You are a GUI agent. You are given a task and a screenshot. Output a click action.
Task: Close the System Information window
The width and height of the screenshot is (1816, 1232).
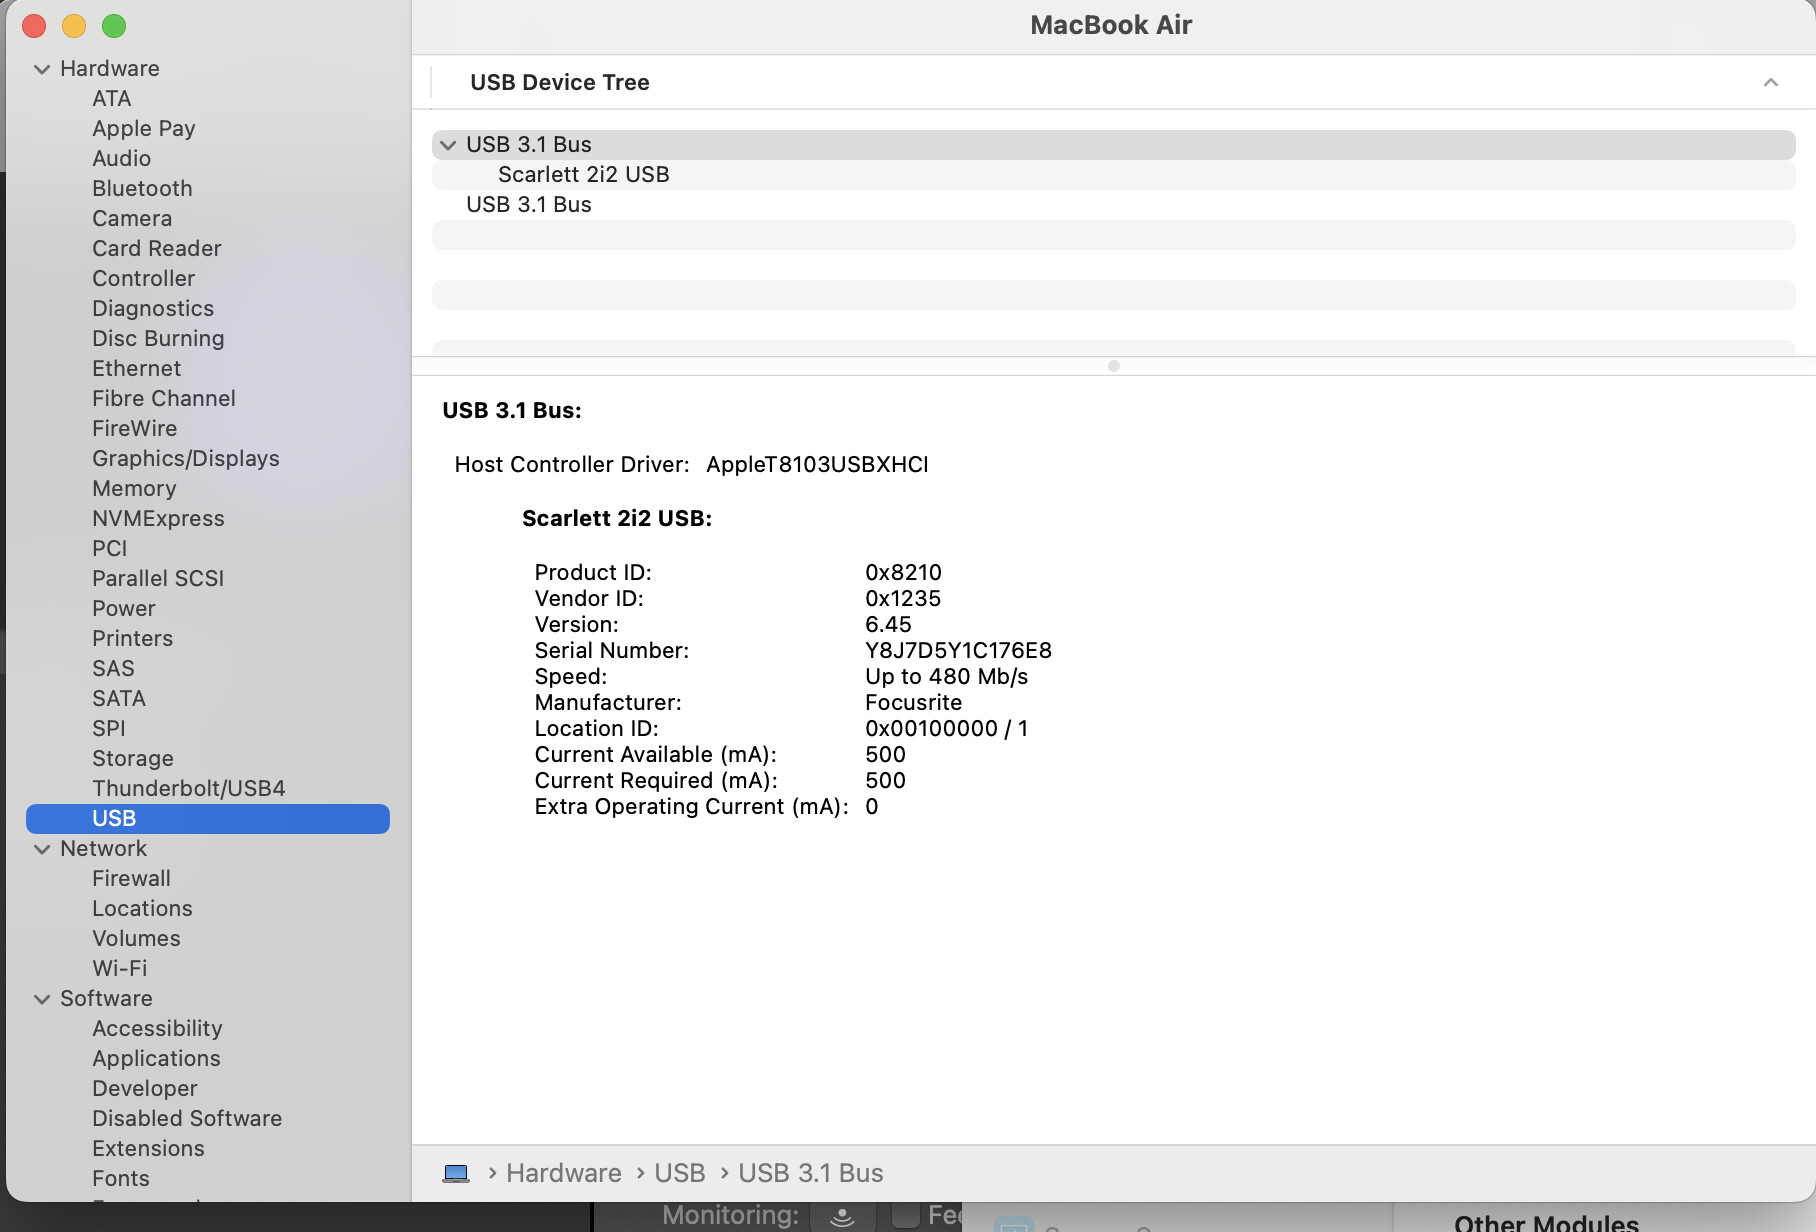point(34,26)
